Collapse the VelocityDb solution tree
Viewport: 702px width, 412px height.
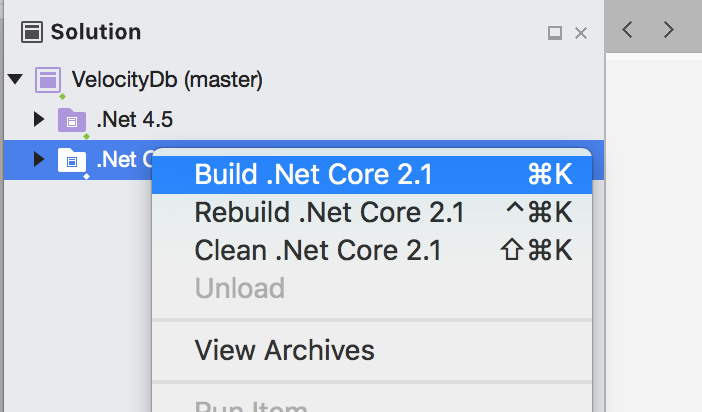point(15,79)
